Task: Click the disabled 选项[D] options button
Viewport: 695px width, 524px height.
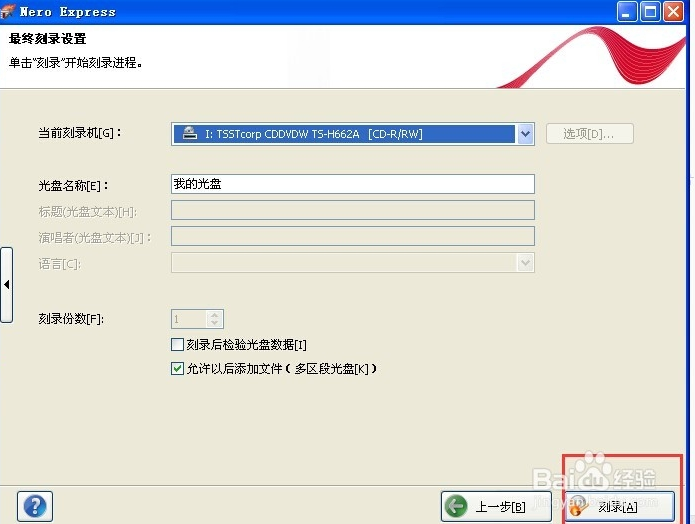Action: click(590, 133)
